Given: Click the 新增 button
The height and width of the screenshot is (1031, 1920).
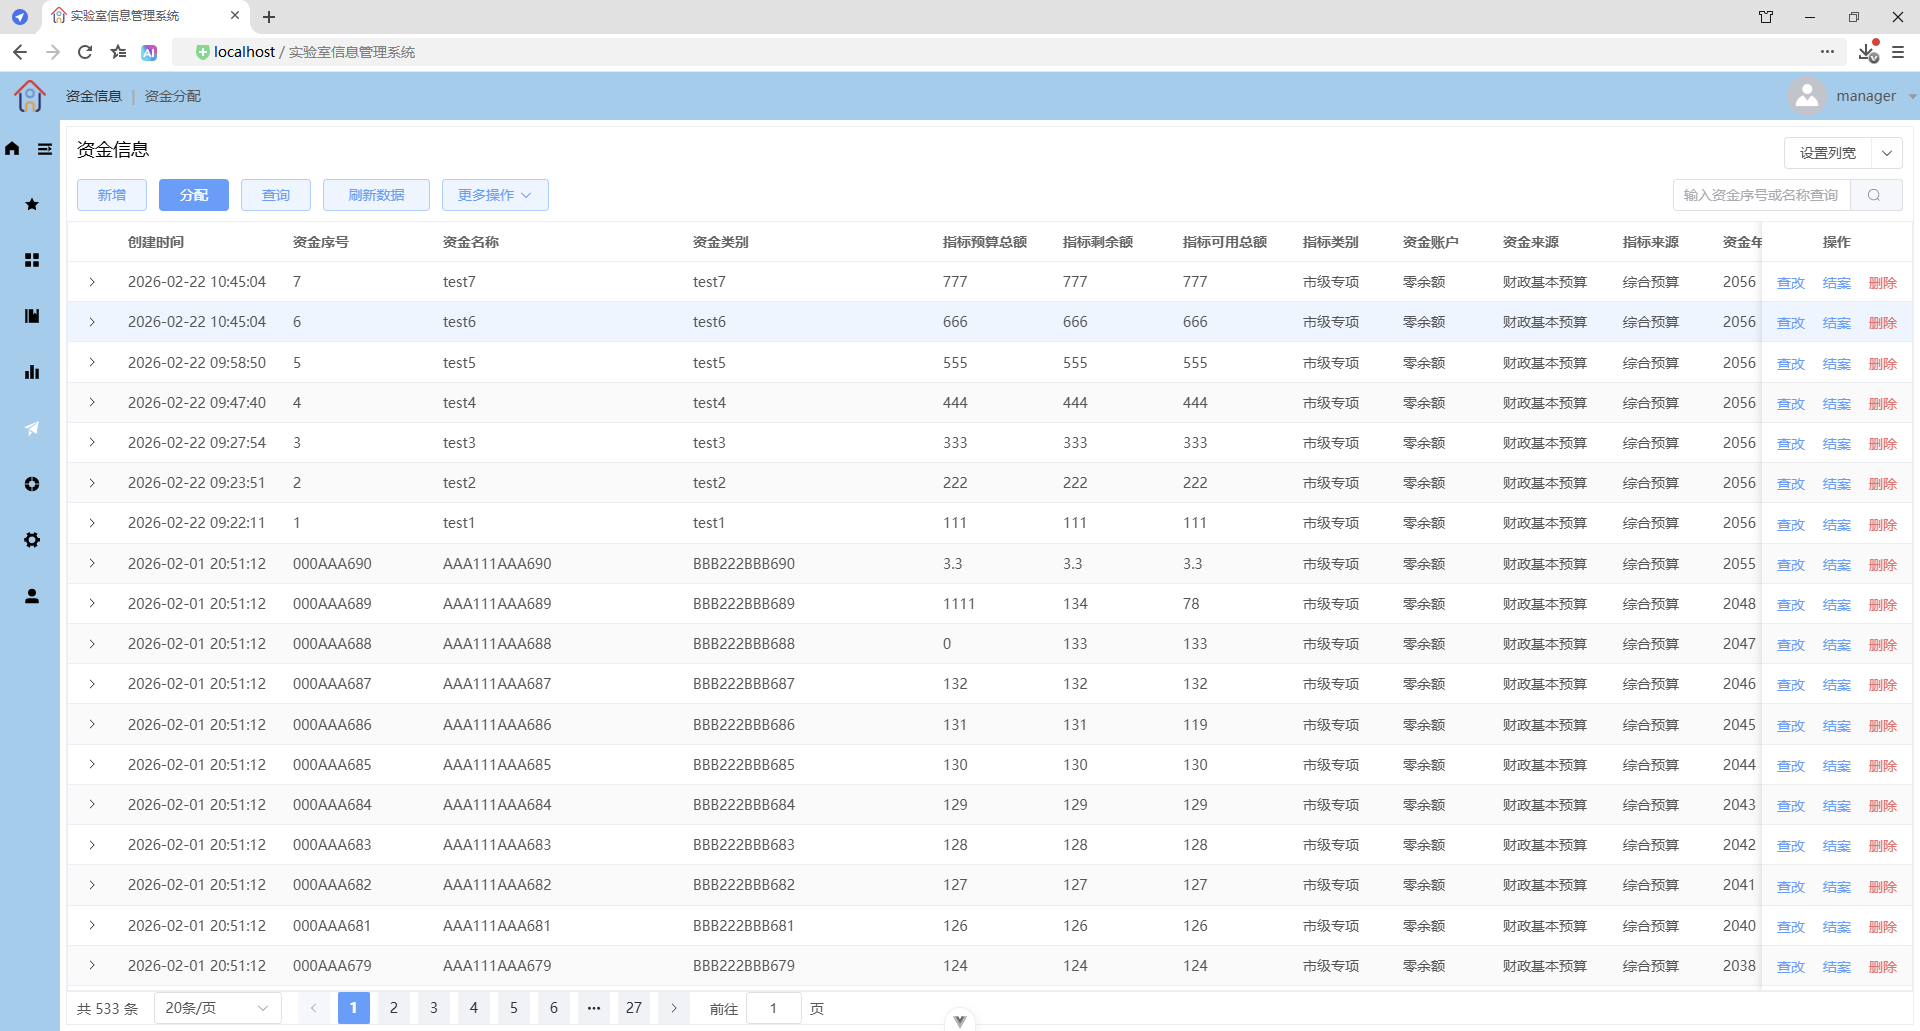Looking at the screenshot, I should [x=112, y=195].
